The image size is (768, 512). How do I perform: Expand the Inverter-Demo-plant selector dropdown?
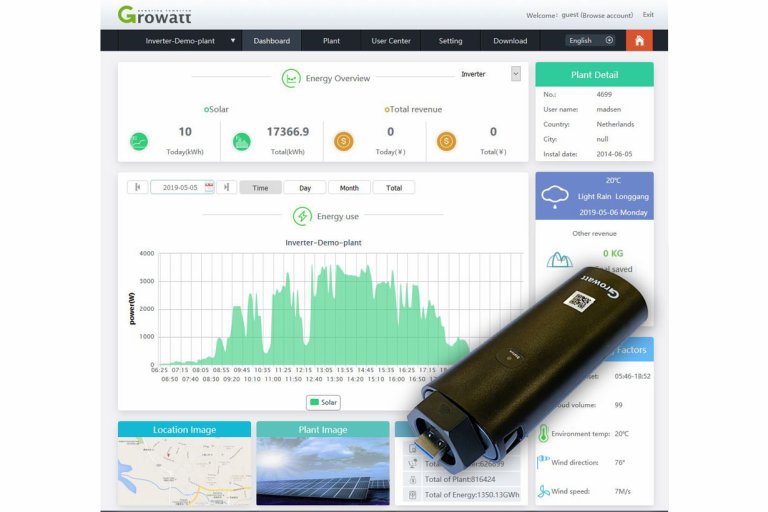[233, 41]
